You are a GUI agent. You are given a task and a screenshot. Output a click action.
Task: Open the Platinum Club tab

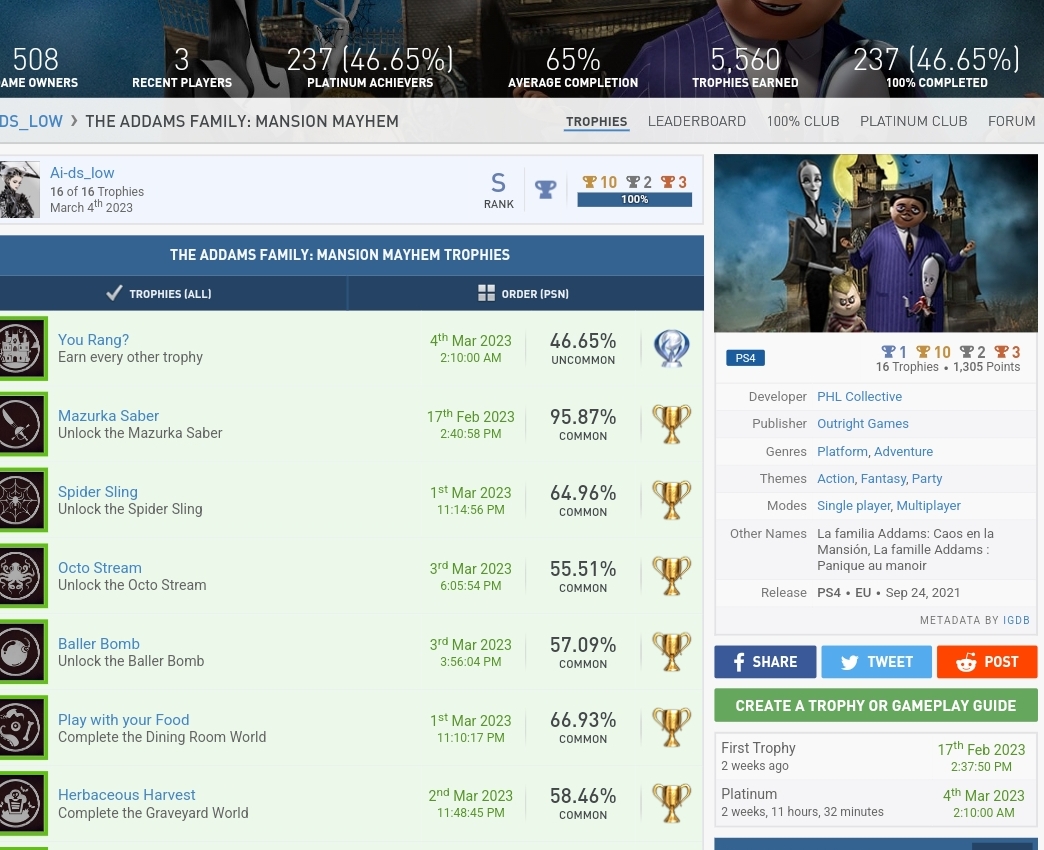pyautogui.click(x=914, y=121)
